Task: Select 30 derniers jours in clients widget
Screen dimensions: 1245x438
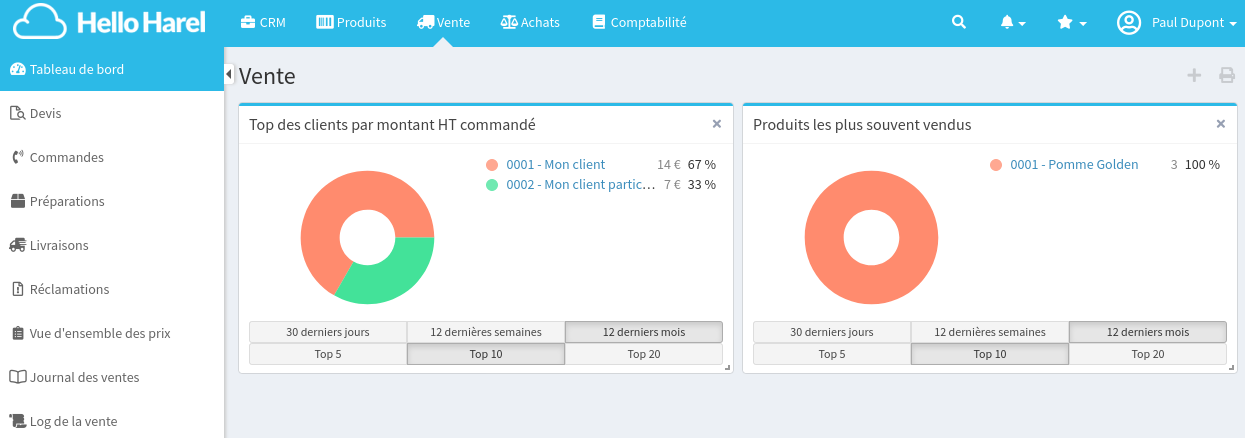Action: coord(328,332)
